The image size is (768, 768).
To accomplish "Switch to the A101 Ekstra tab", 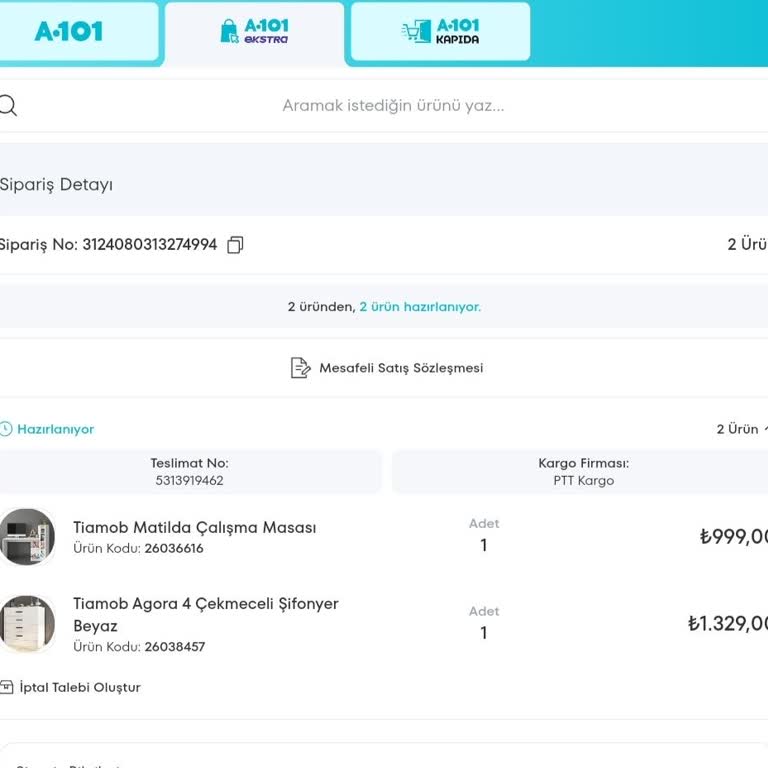I will pyautogui.click(x=254, y=32).
